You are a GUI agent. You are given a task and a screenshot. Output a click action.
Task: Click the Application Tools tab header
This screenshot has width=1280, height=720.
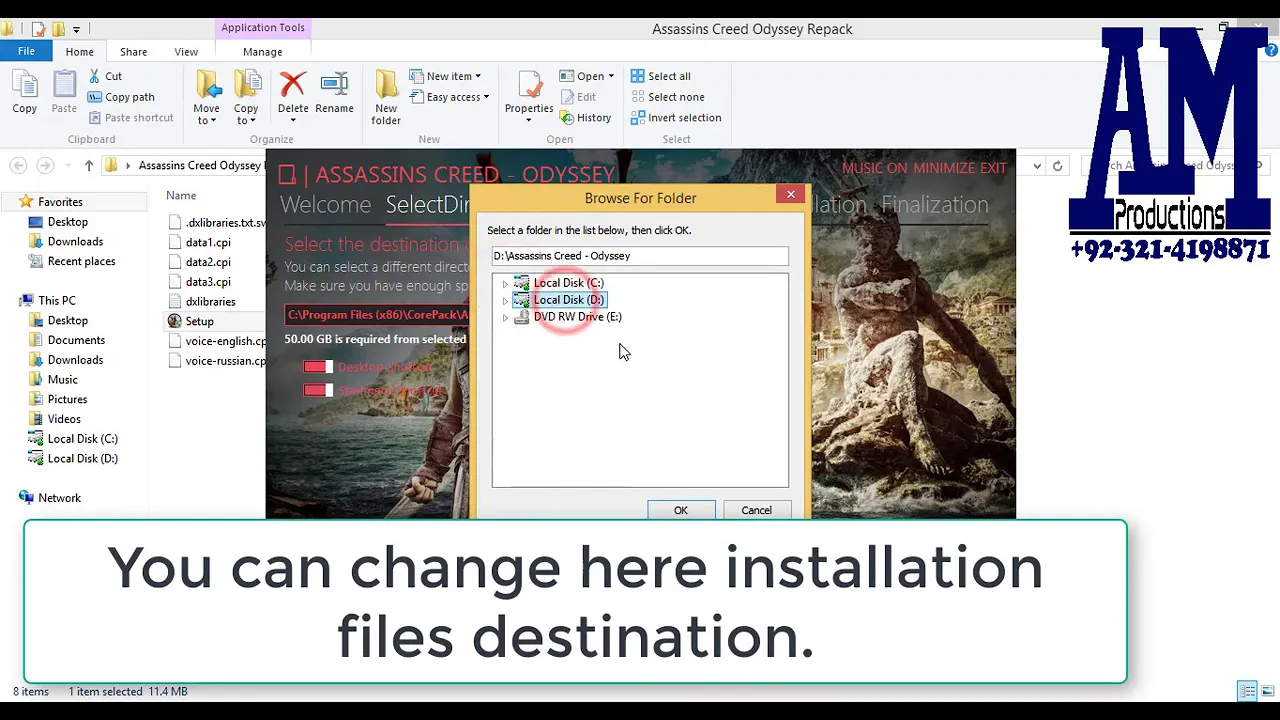click(x=263, y=28)
